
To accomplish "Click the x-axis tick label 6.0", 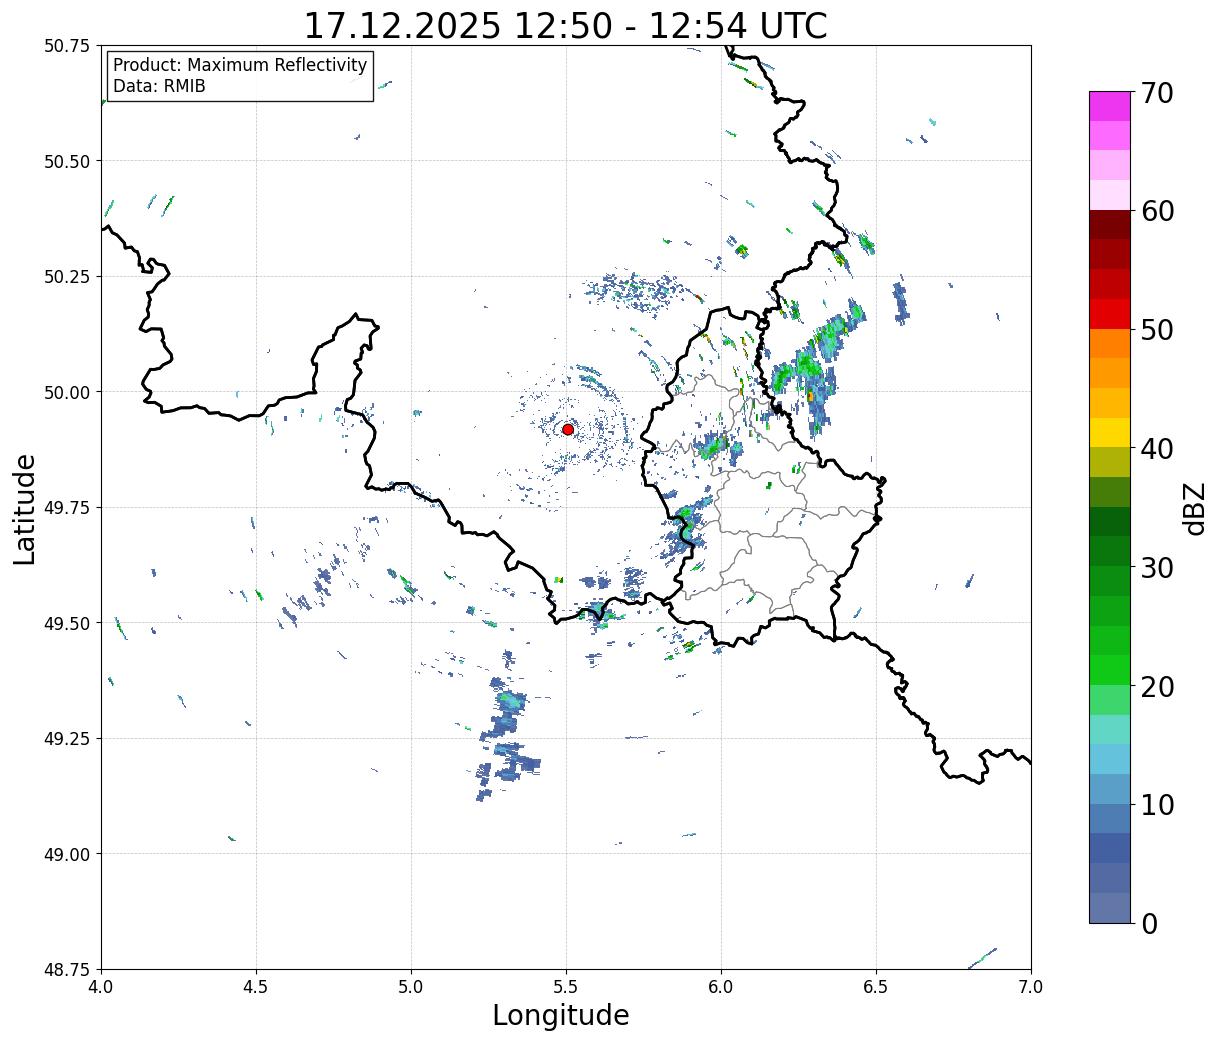I will tap(721, 986).
